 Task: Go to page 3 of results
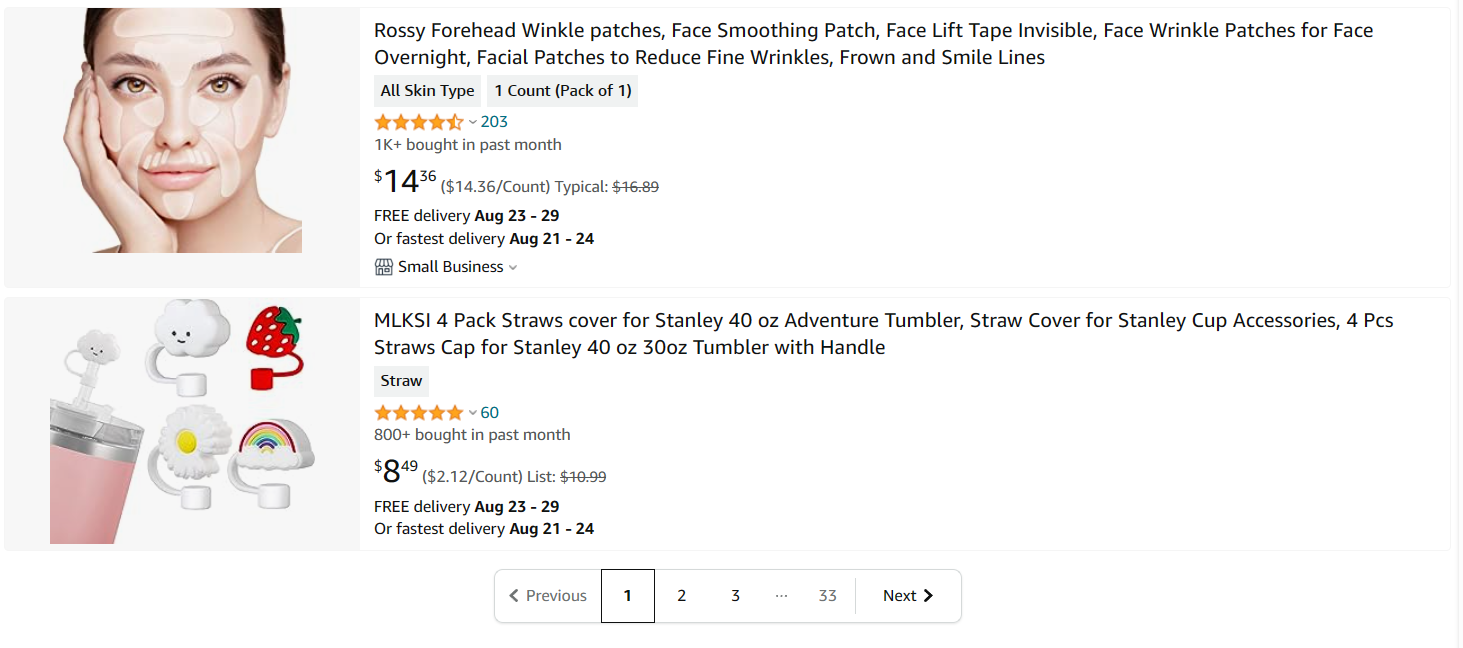coord(735,596)
